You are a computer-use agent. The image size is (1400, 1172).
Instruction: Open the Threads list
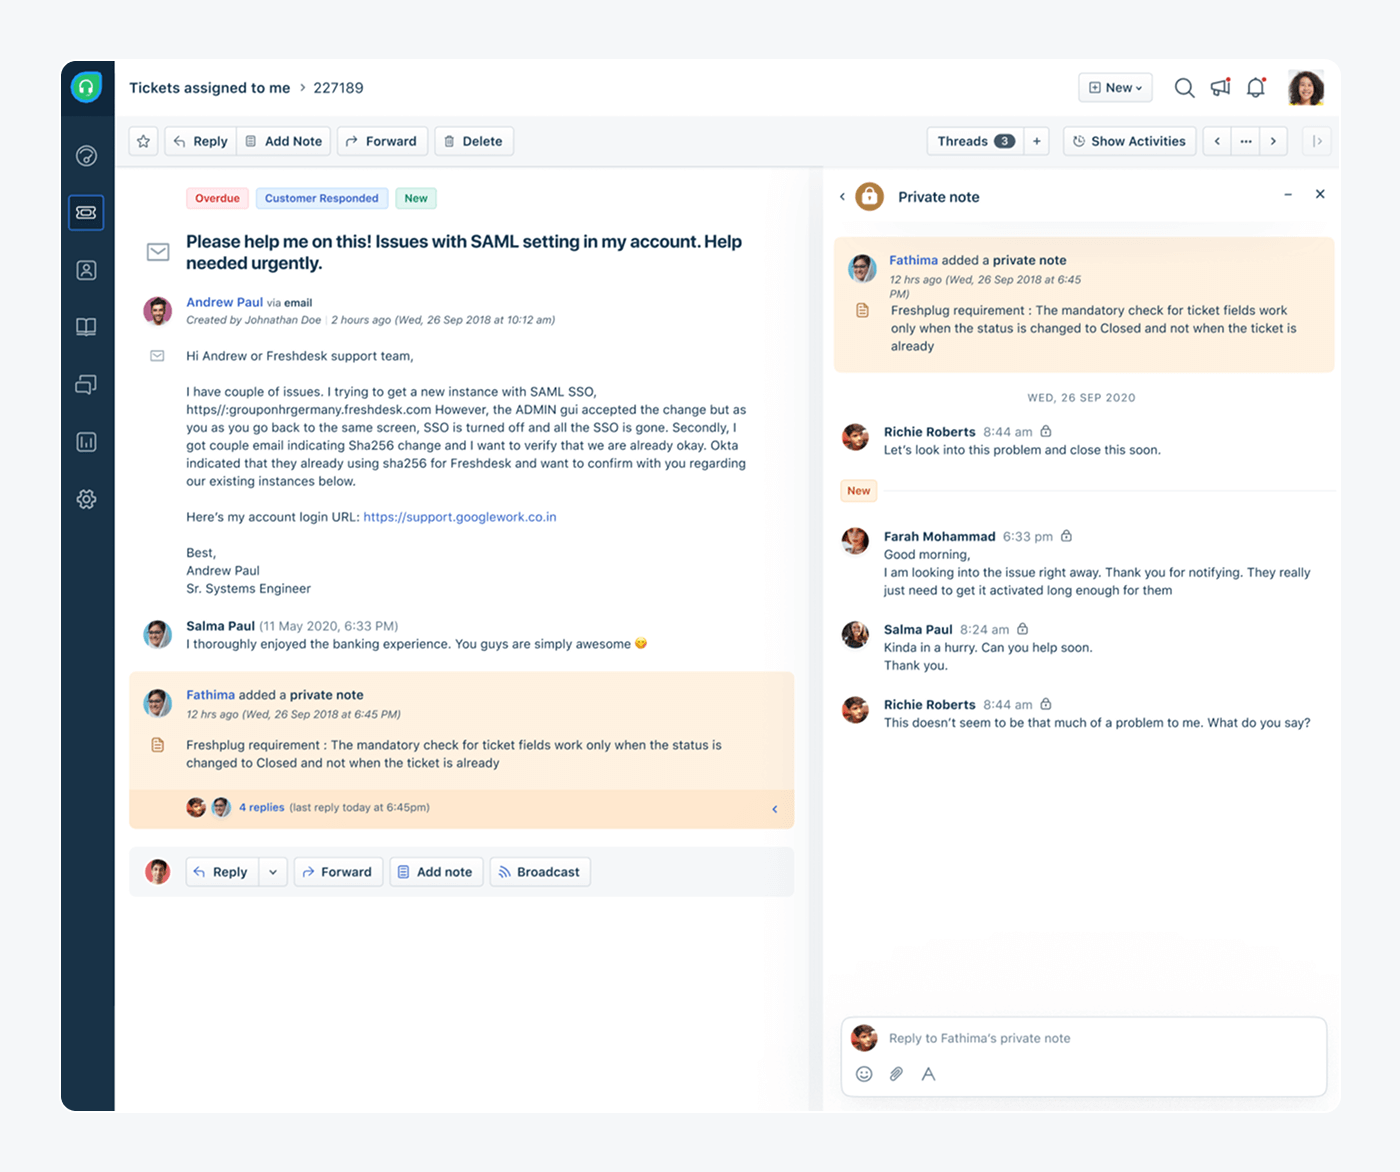[x=976, y=141]
